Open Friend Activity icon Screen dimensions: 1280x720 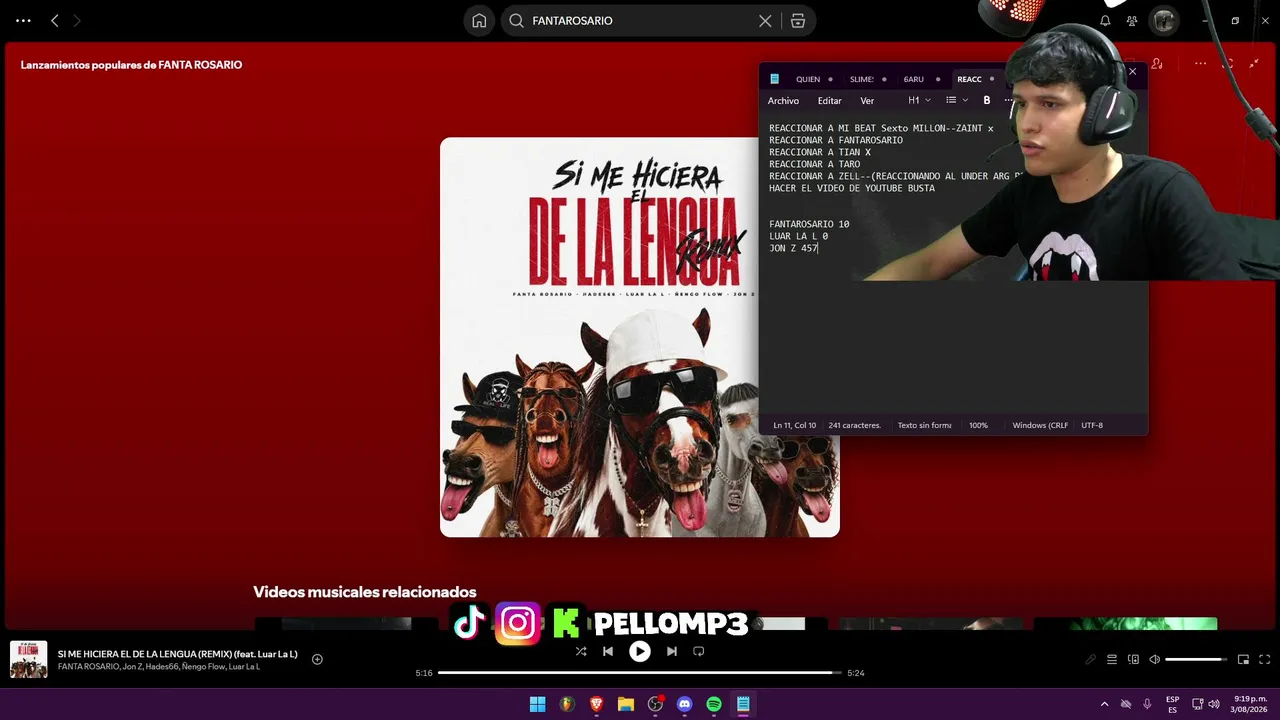pyautogui.click(x=1132, y=20)
